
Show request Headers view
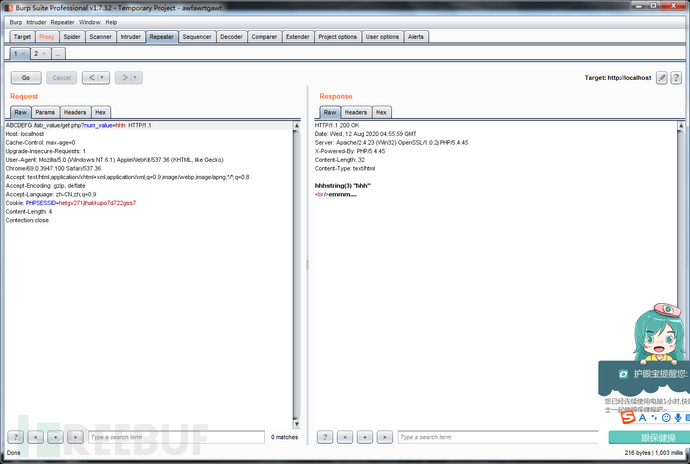75,112
